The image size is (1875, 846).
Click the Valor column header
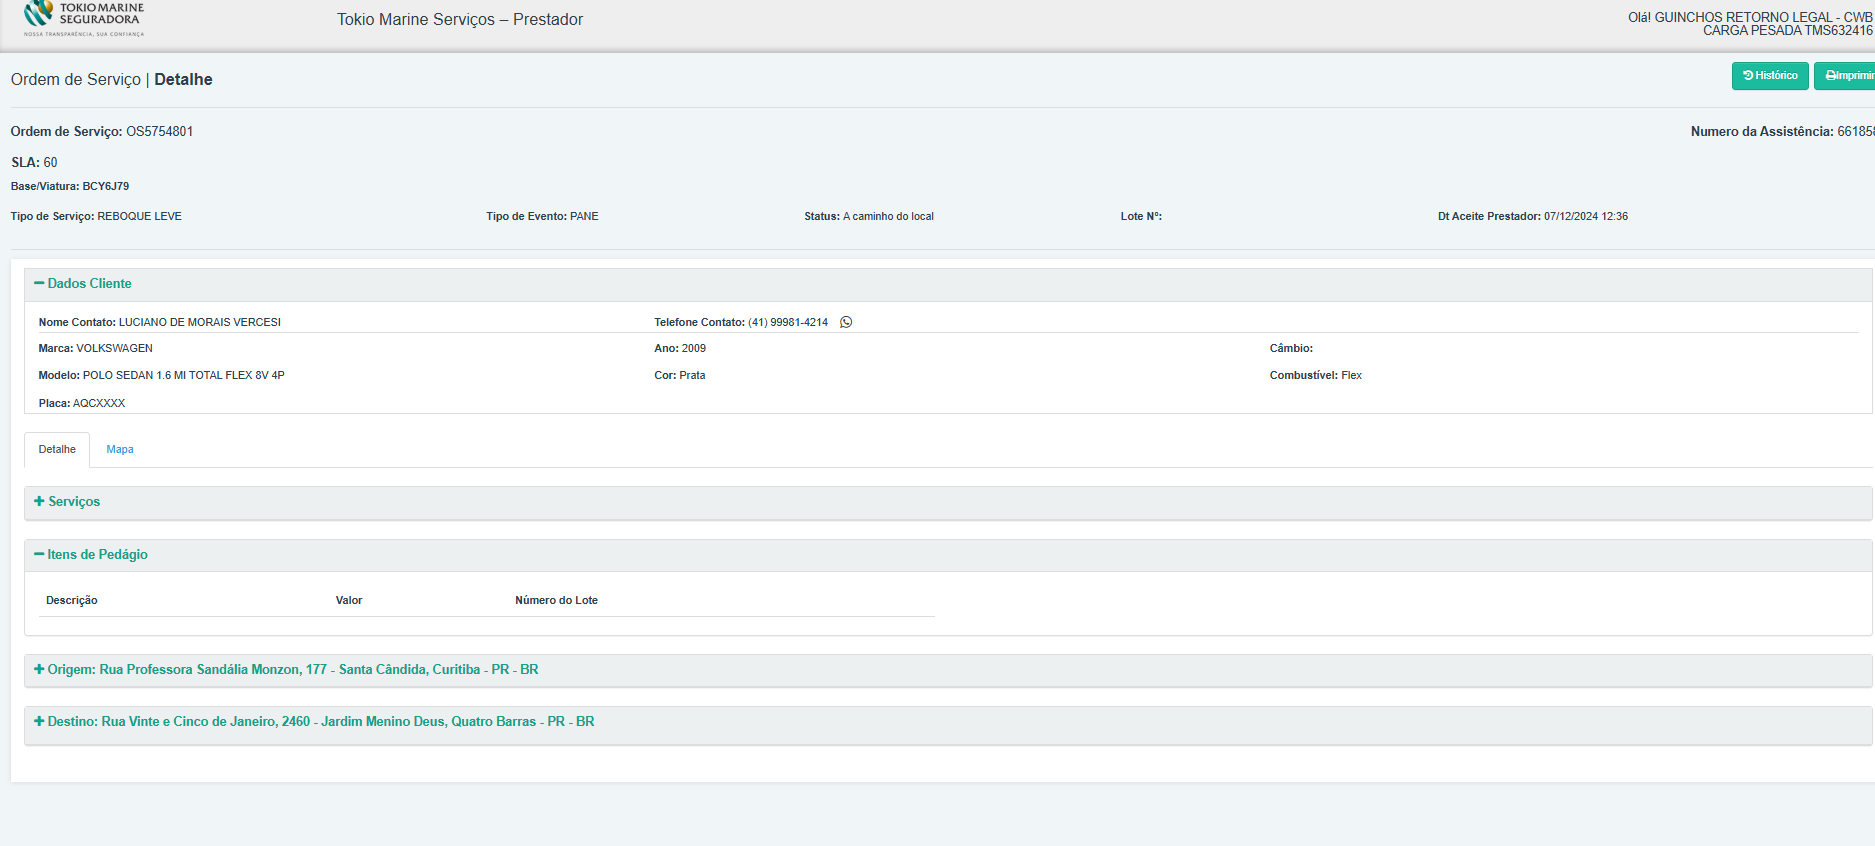tap(349, 601)
